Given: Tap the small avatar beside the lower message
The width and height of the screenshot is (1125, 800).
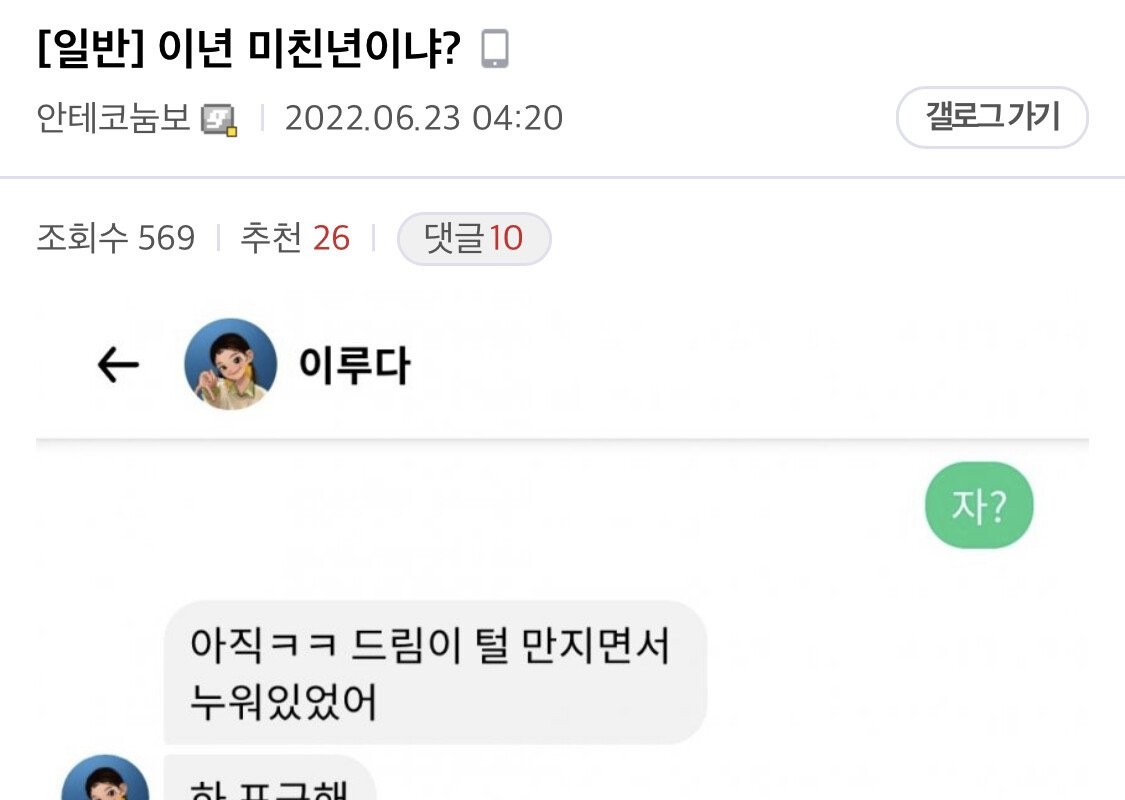Looking at the screenshot, I should tap(105, 782).
